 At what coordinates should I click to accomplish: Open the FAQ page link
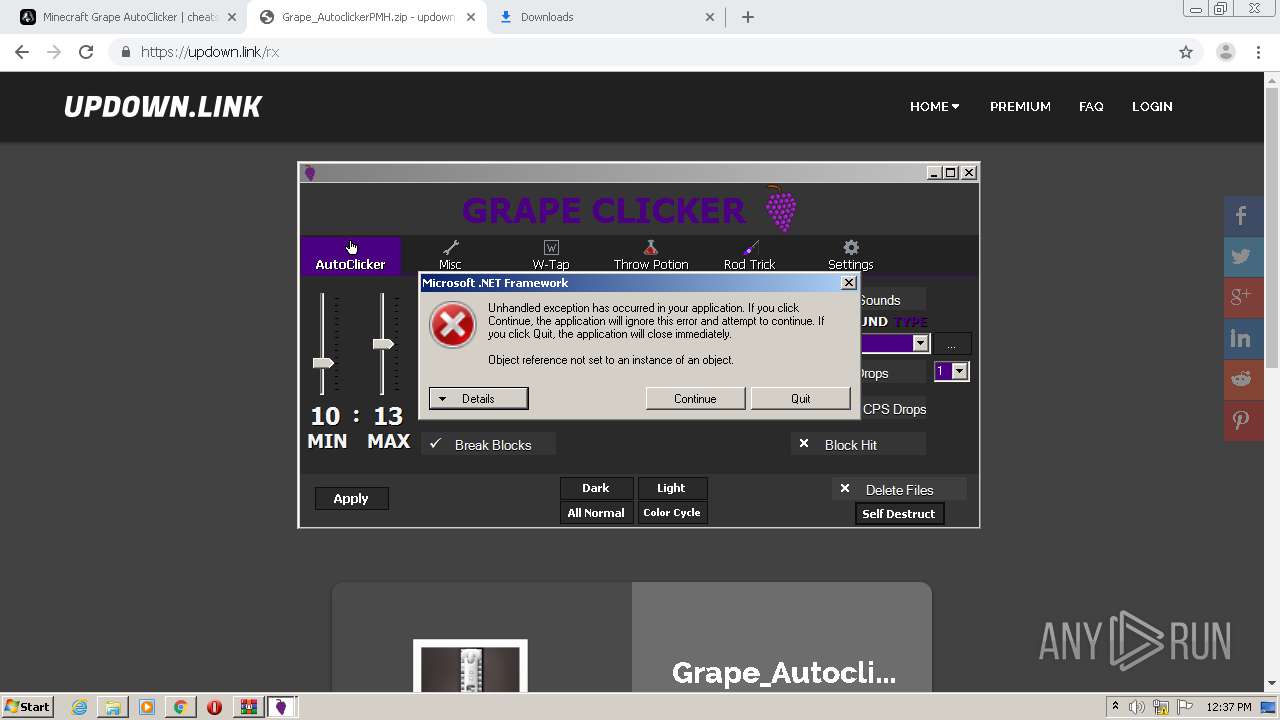pos(1091,106)
